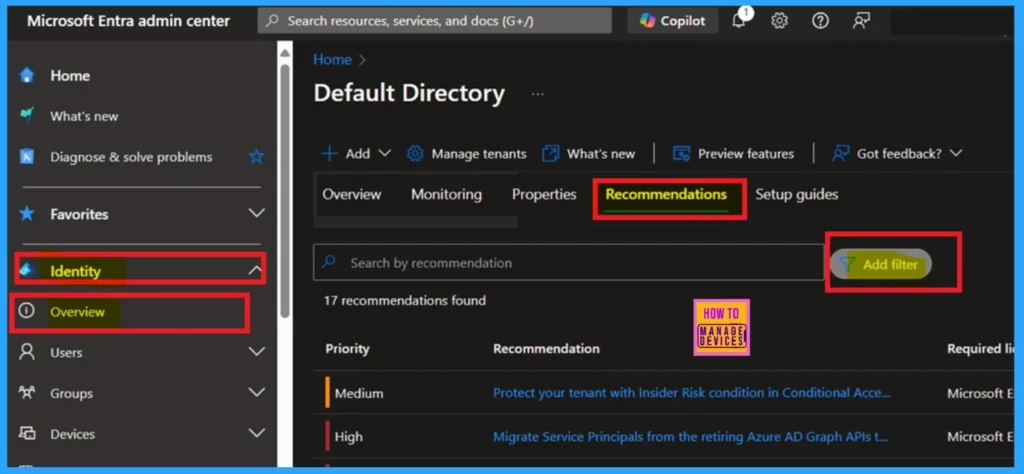Select the Recommendations tab
The image size is (1024, 474).
(666, 195)
